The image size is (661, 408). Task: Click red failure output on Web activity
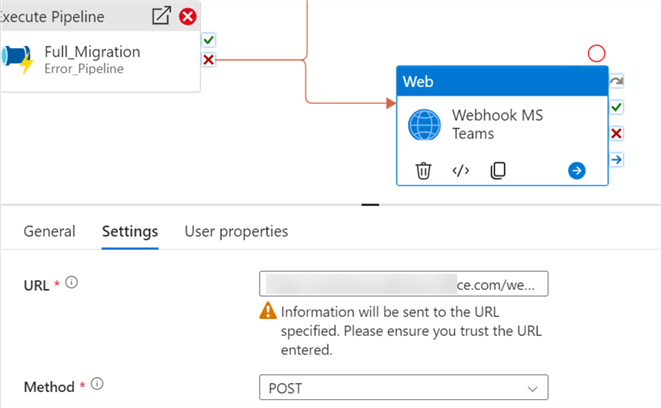tap(617, 133)
